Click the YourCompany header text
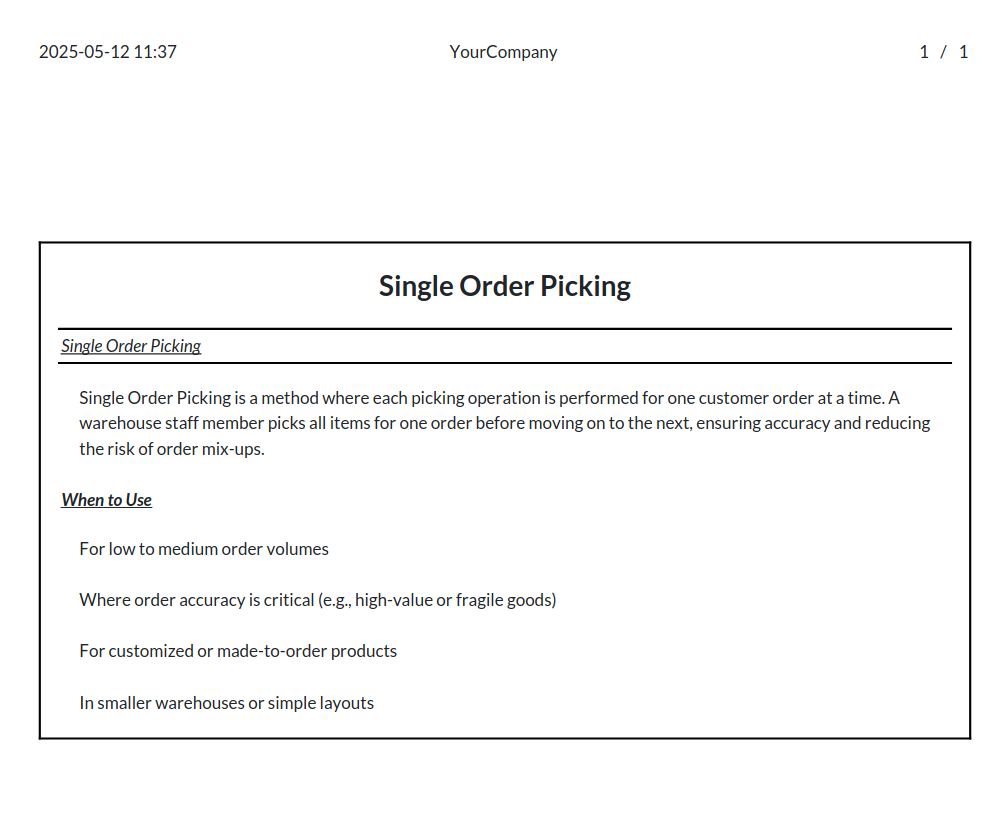 click(x=503, y=52)
